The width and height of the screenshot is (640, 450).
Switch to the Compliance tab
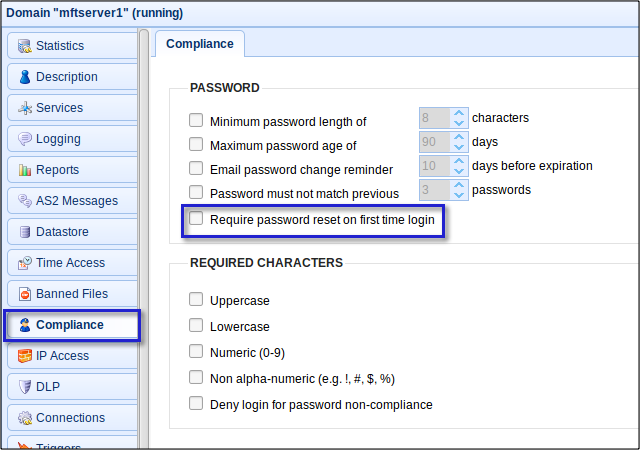coord(200,44)
